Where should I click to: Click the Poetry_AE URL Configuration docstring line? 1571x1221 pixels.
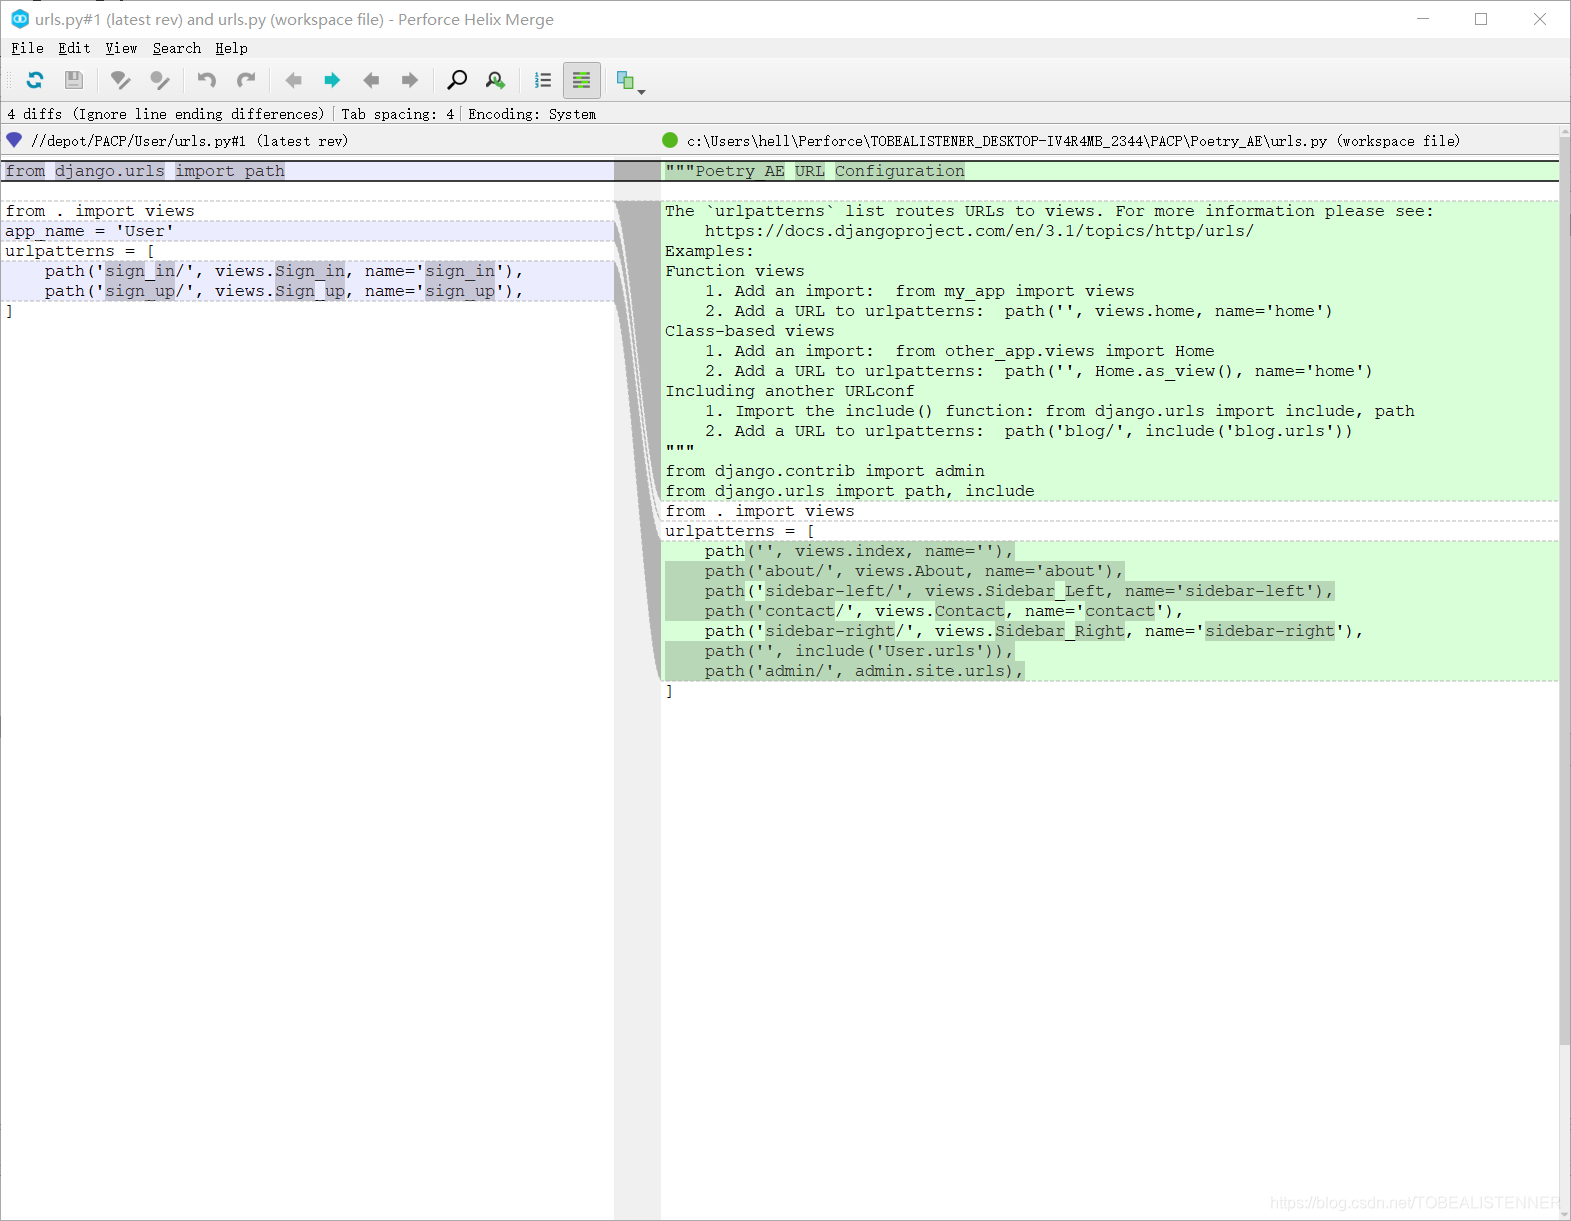[x=815, y=171]
